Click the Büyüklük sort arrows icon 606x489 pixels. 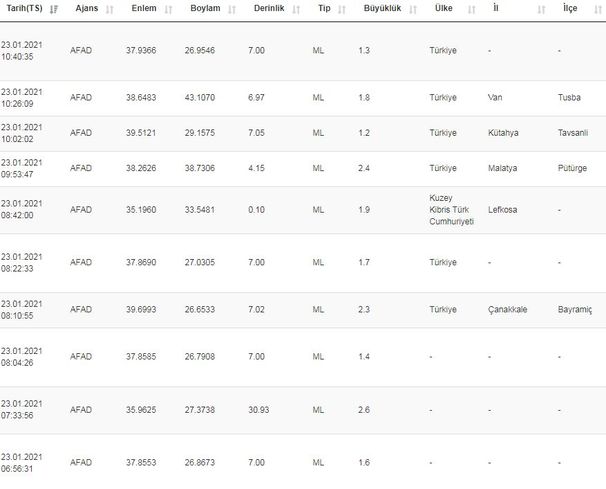(x=413, y=9)
